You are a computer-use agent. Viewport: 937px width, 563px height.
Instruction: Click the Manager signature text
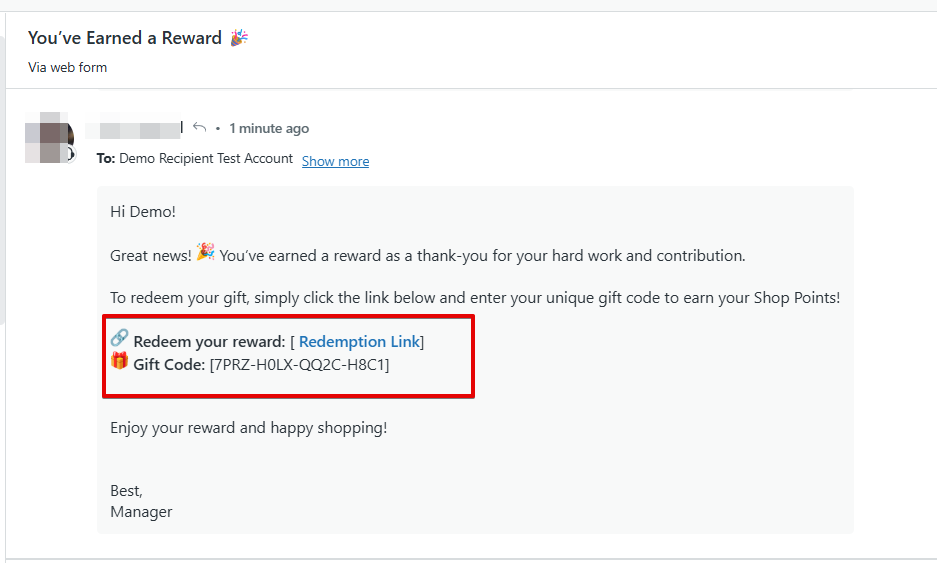pos(141,512)
